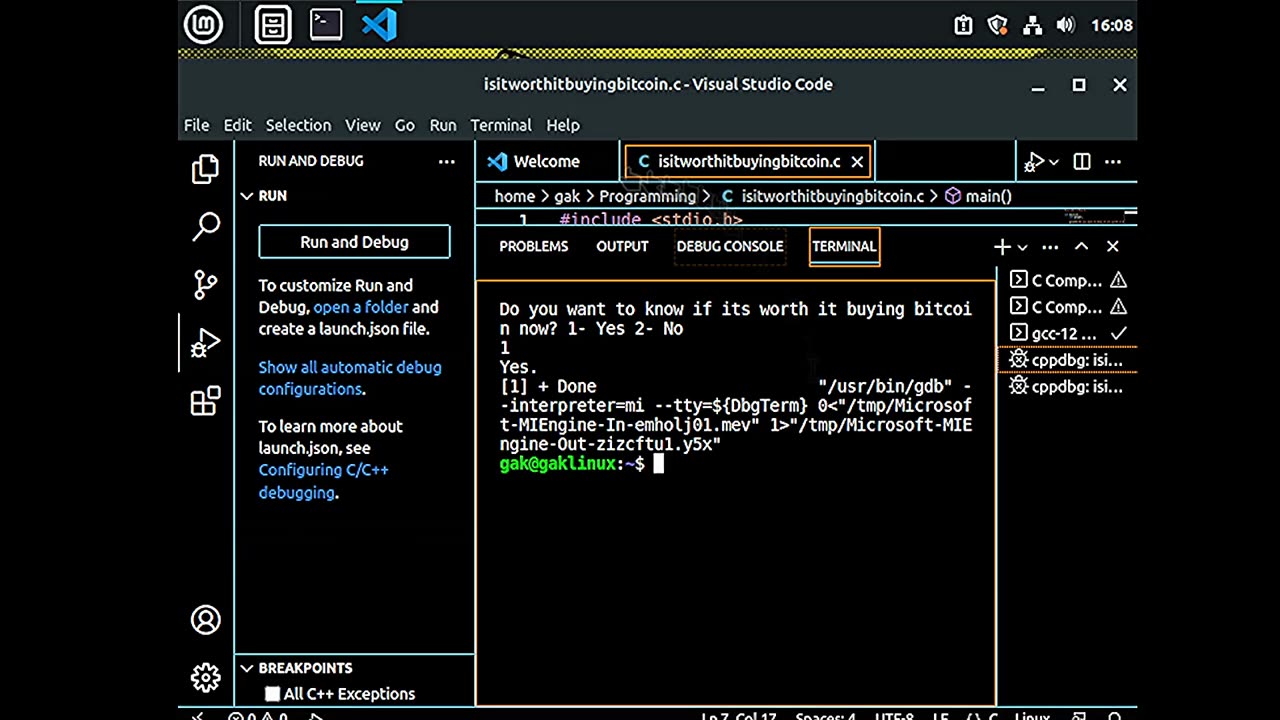Open the Help menu
This screenshot has height=720, width=1280.
(563, 125)
